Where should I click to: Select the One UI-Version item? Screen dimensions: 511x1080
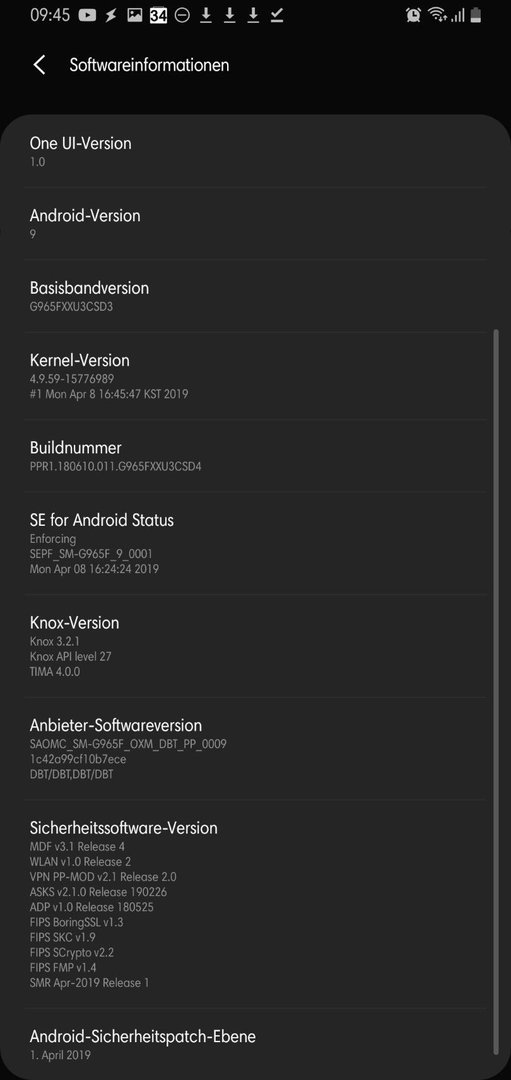click(x=256, y=152)
